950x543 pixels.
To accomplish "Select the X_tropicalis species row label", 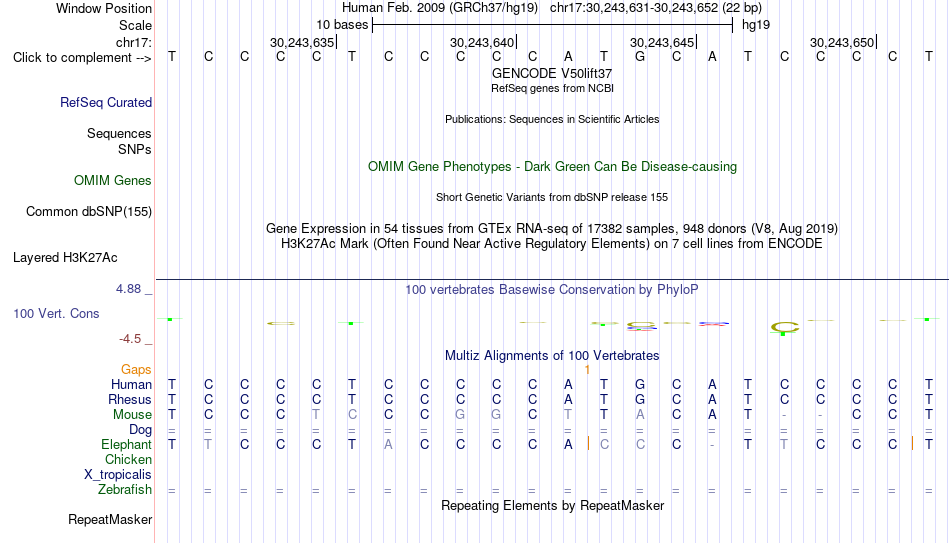I will [x=118, y=475].
